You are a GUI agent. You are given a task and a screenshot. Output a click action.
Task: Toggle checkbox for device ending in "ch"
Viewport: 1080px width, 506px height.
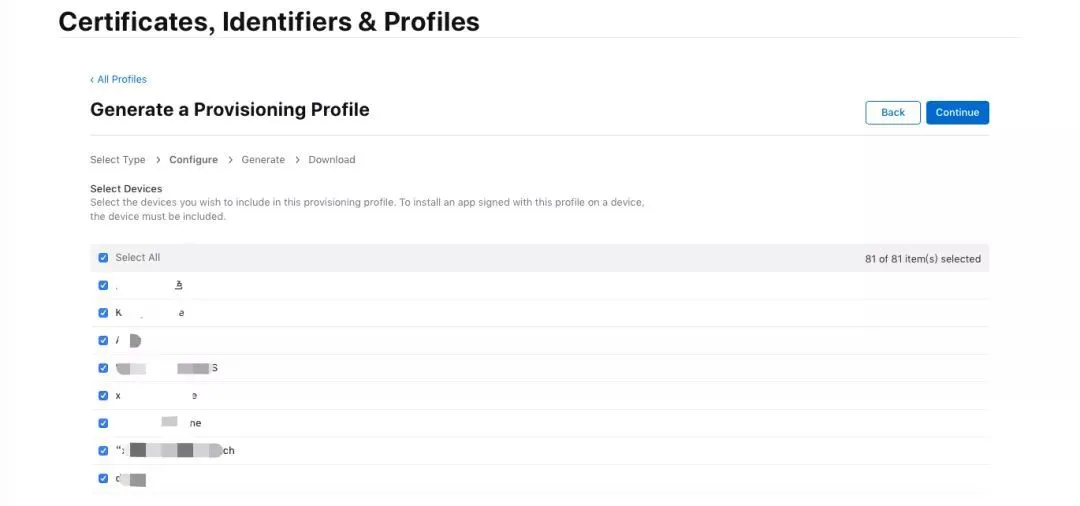coord(103,451)
